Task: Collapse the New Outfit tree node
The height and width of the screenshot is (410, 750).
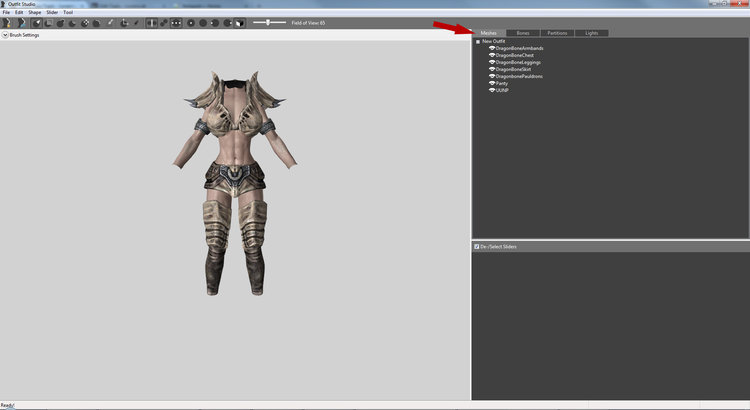Action: (478, 42)
